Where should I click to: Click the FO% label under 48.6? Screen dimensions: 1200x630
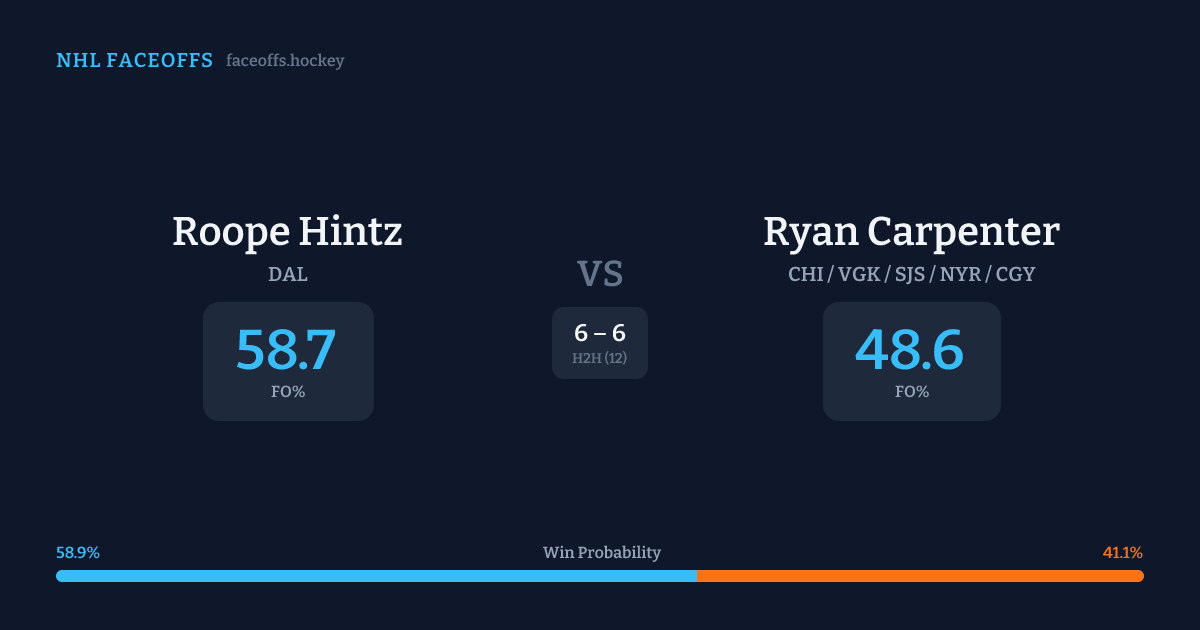912,392
